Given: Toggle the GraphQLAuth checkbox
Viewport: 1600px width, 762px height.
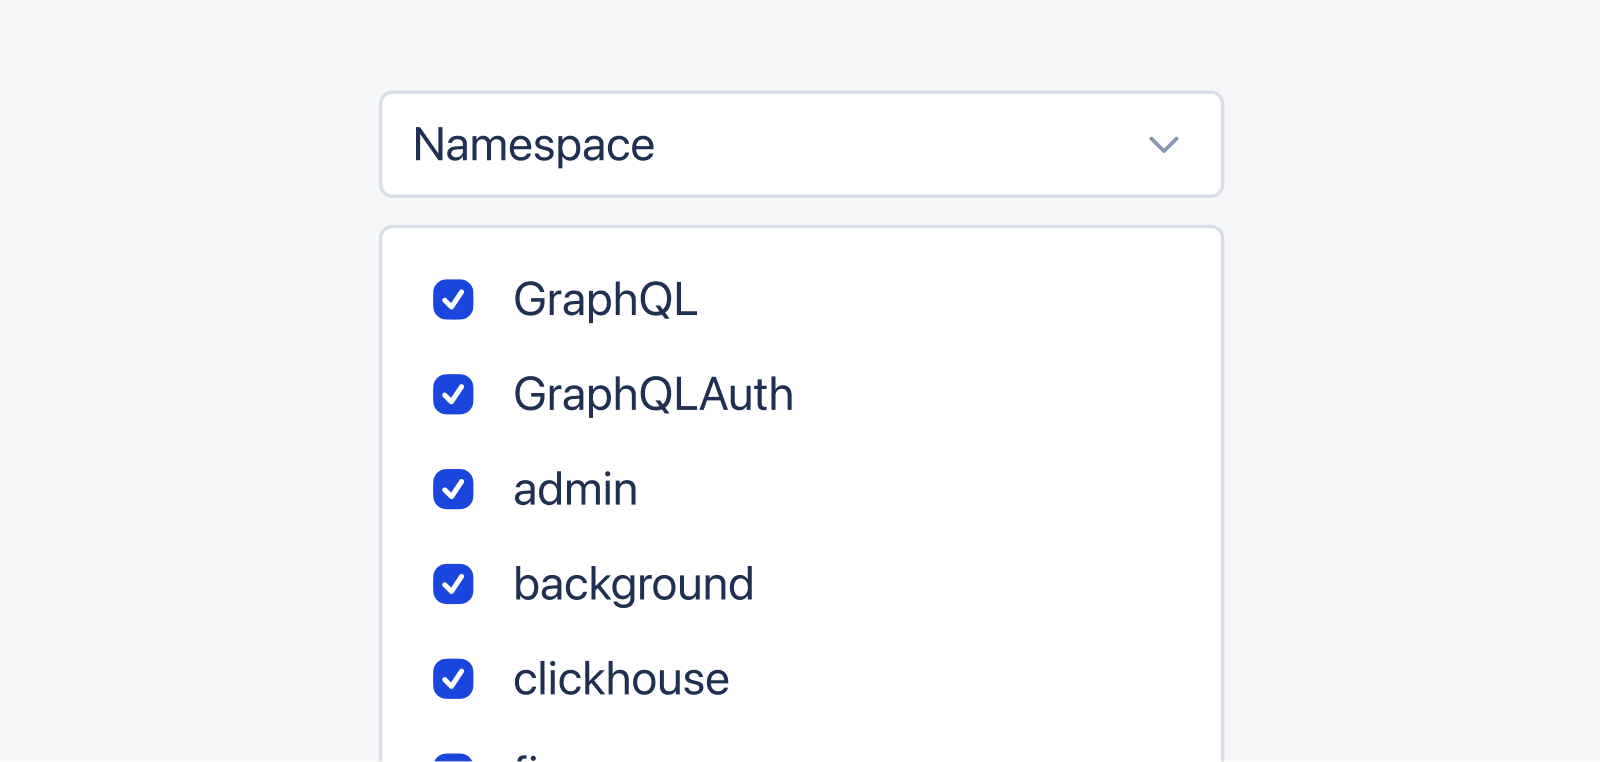Looking at the screenshot, I should tap(453, 394).
